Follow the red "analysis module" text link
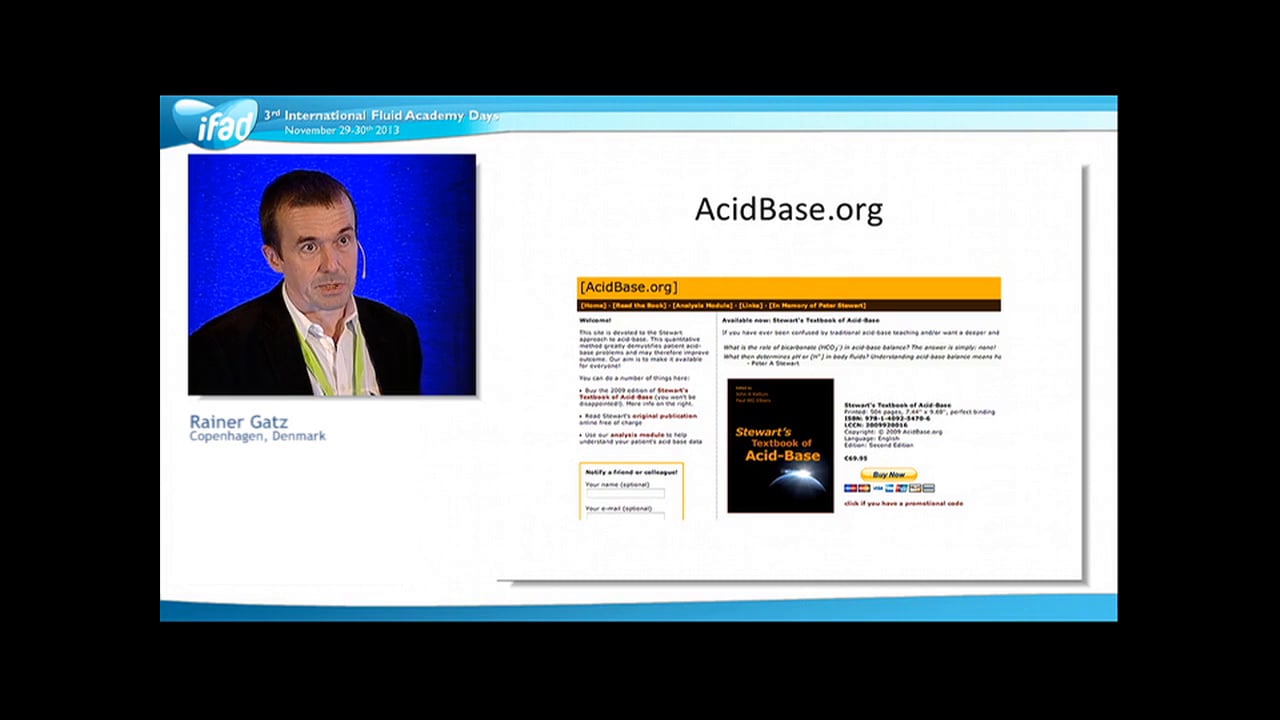Viewport: 1280px width, 720px height. [637, 435]
